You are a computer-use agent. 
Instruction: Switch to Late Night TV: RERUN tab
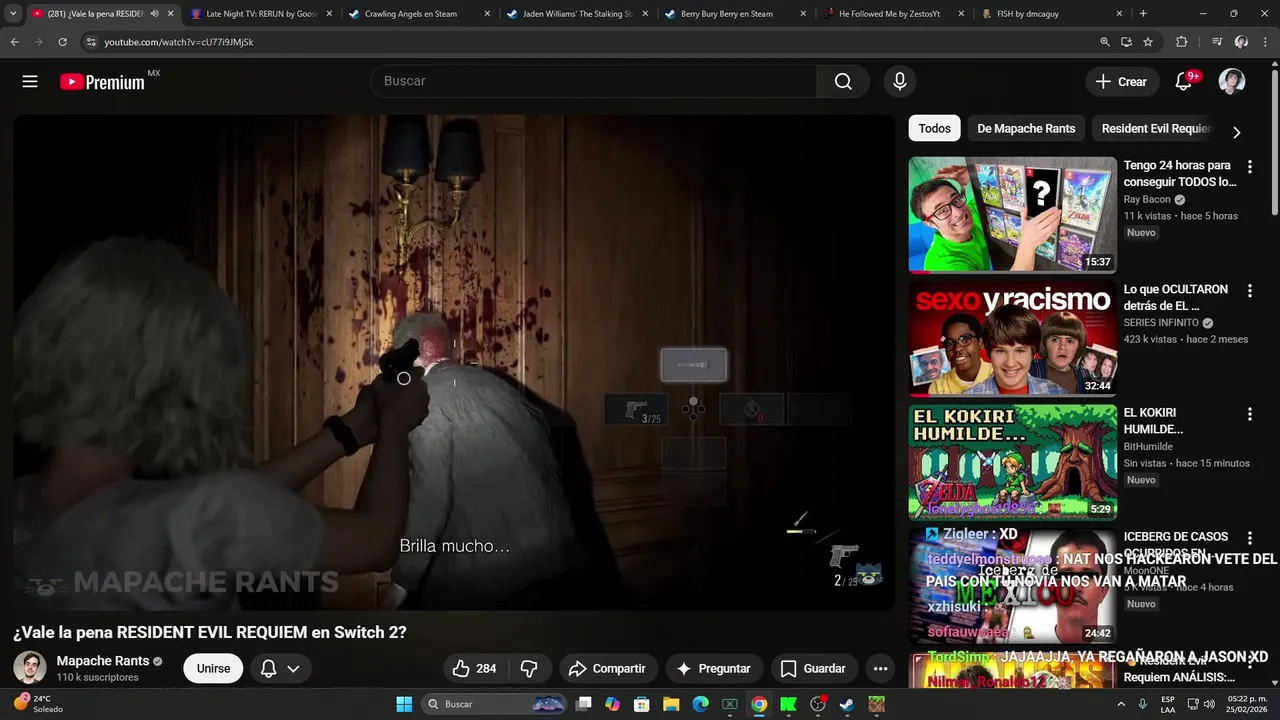click(261, 14)
